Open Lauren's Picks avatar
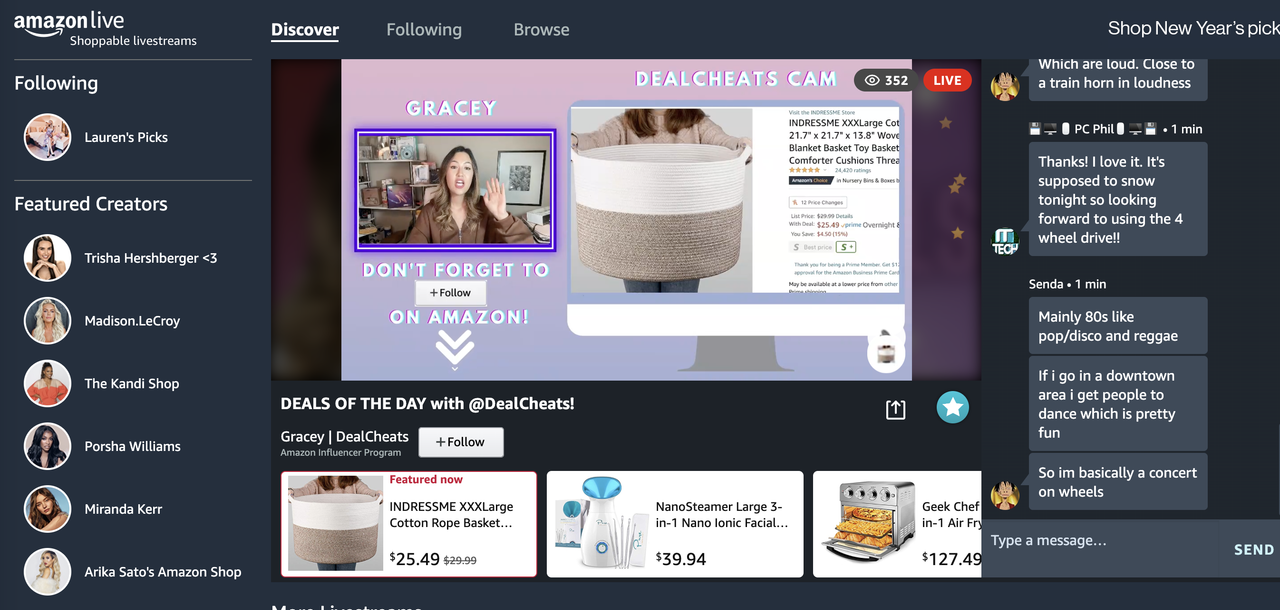Viewport: 1280px width, 610px height. (x=48, y=137)
